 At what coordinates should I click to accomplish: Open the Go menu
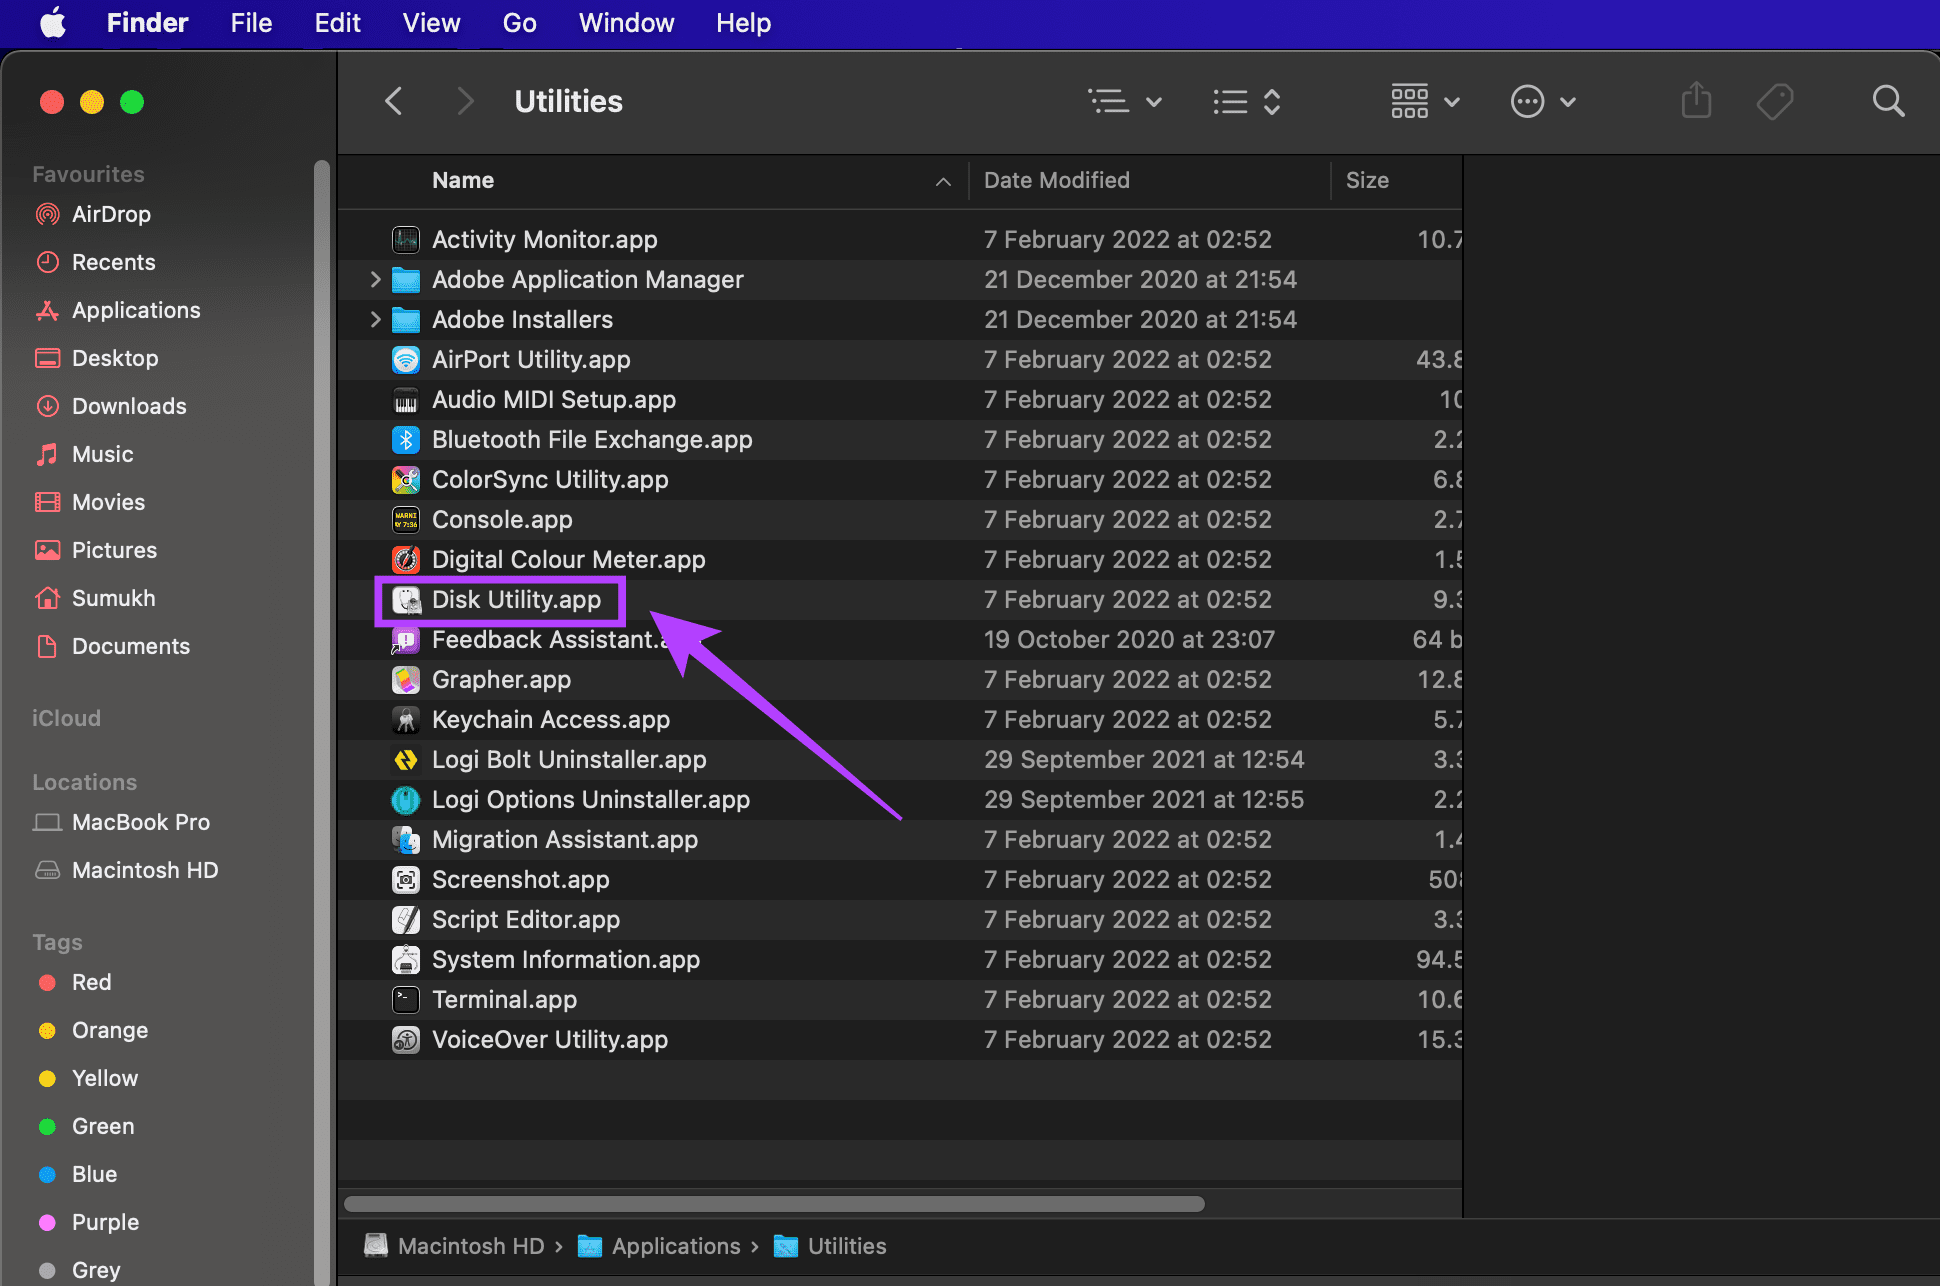click(x=519, y=22)
